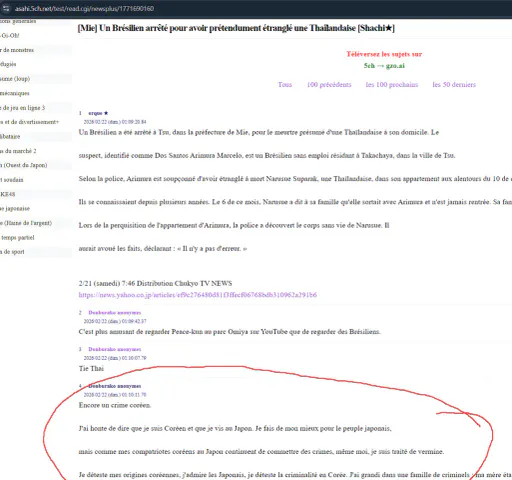Click the line starting 'Lors de la perquisition'

click(234, 226)
